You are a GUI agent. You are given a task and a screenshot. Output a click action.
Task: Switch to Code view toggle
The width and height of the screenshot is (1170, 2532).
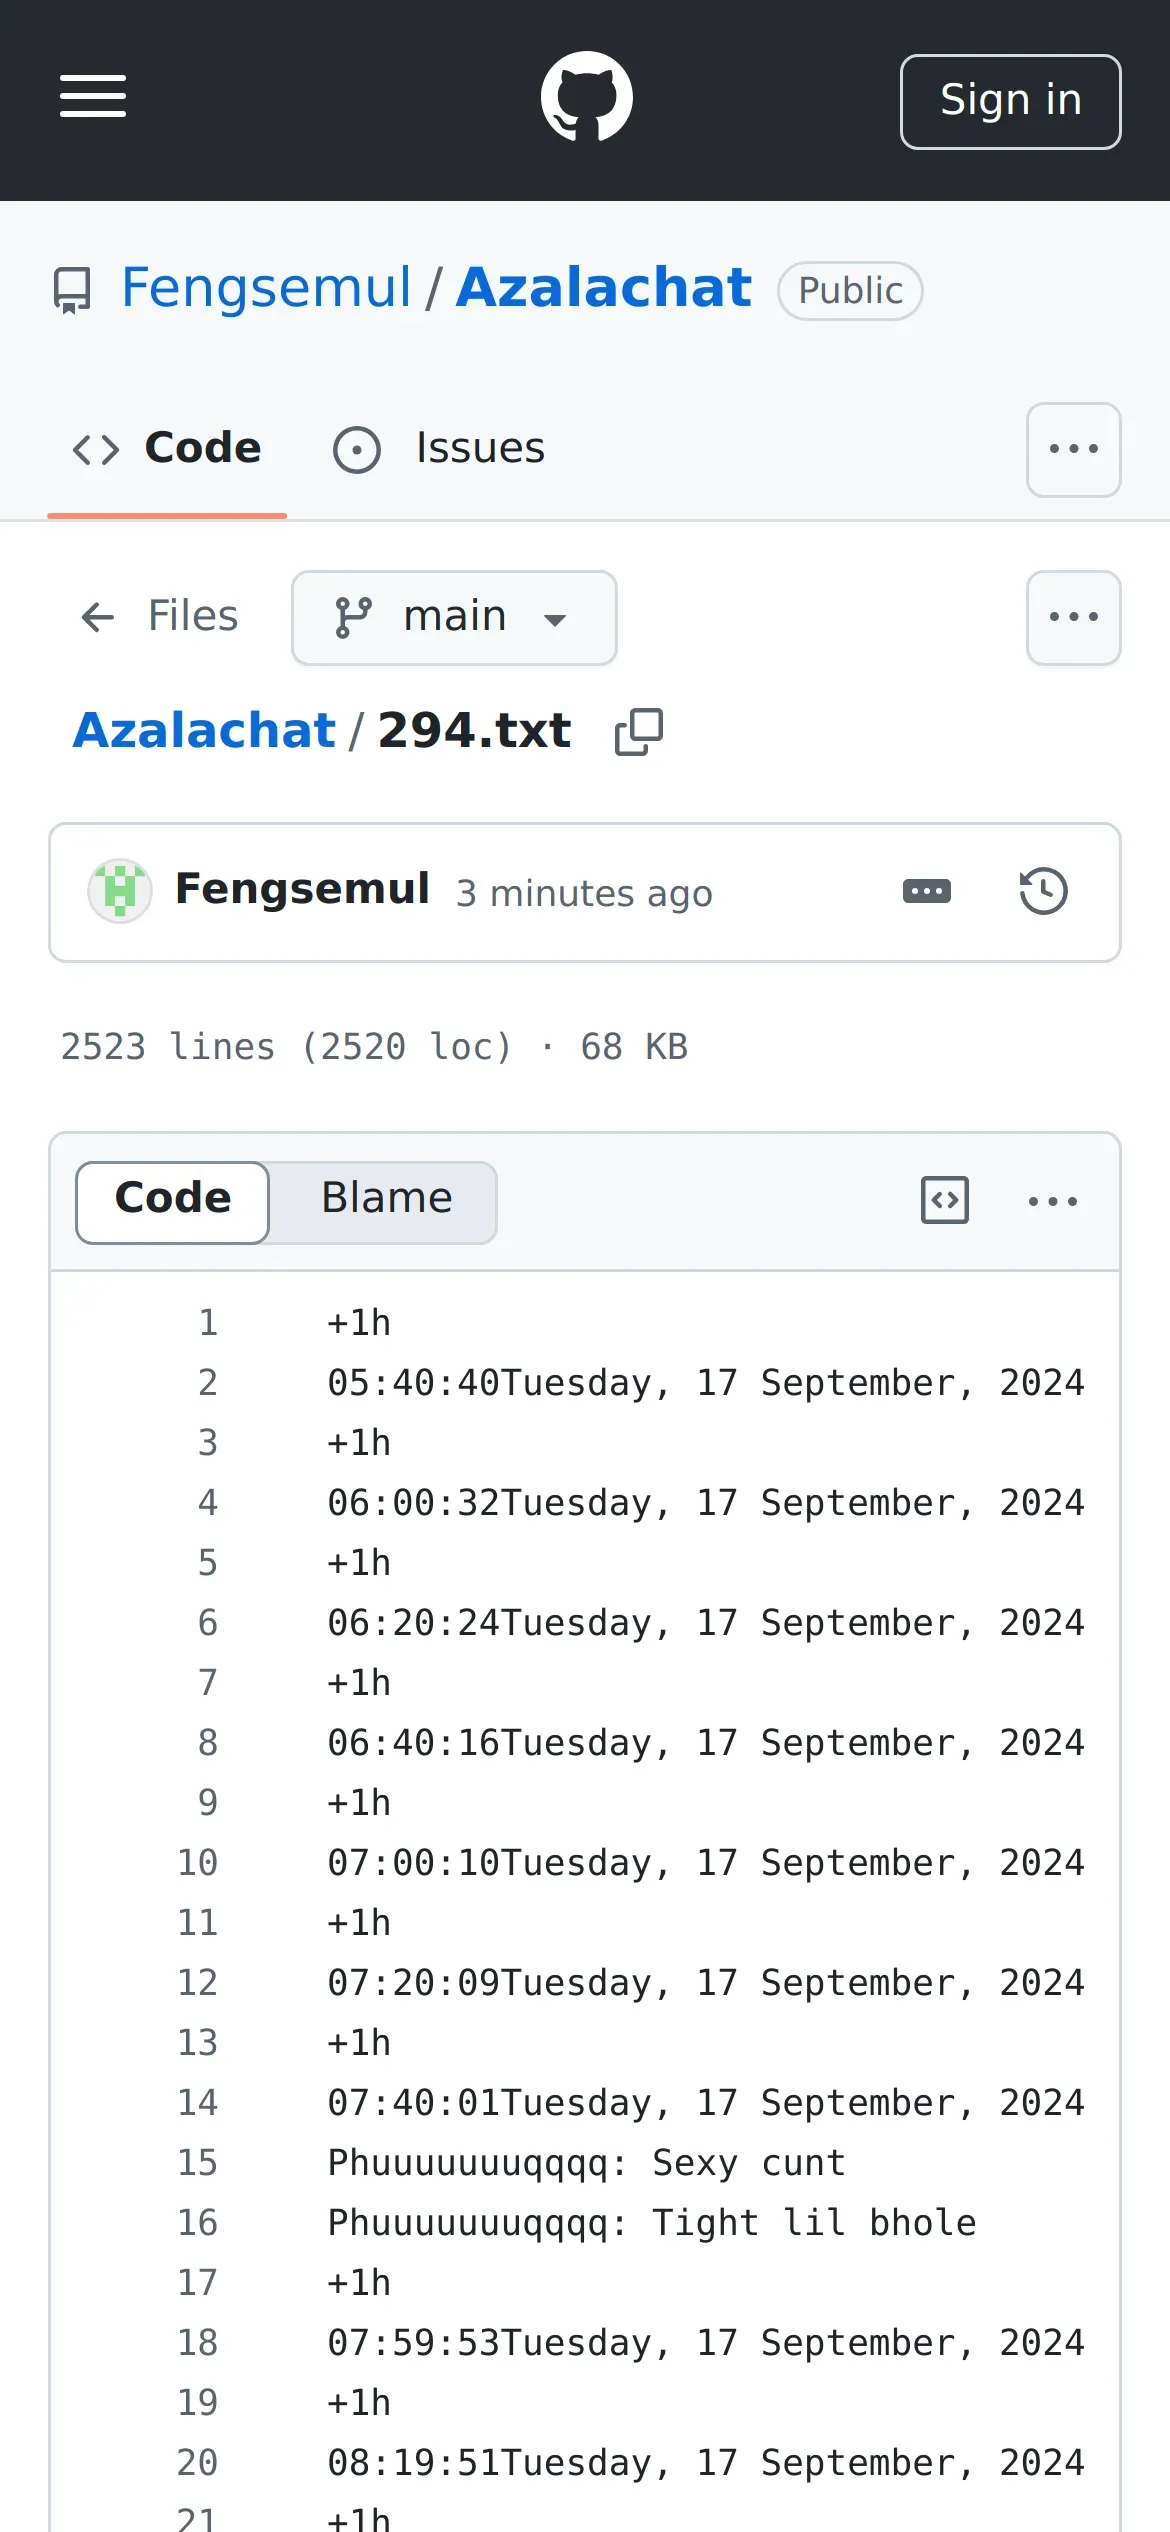[173, 1200]
